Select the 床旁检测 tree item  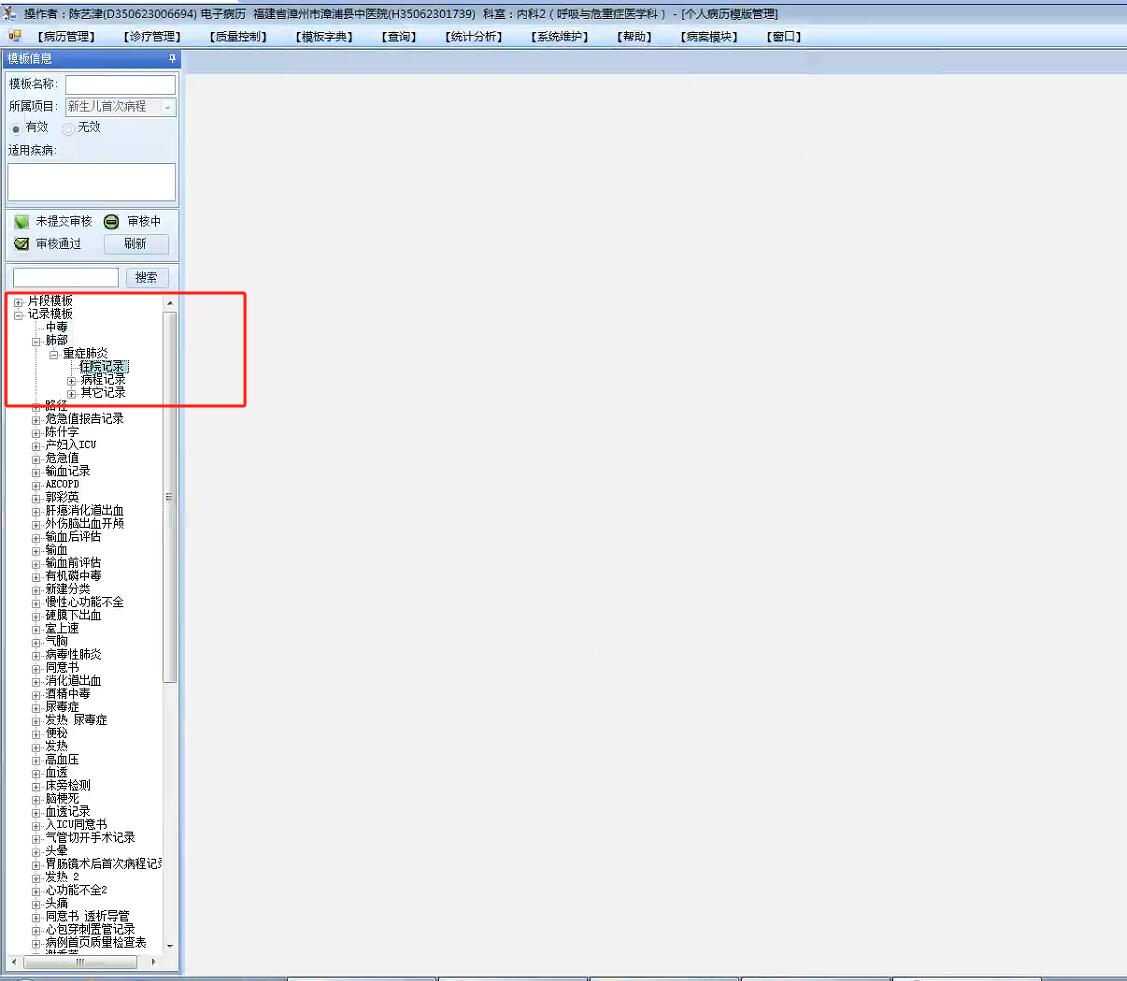68,786
